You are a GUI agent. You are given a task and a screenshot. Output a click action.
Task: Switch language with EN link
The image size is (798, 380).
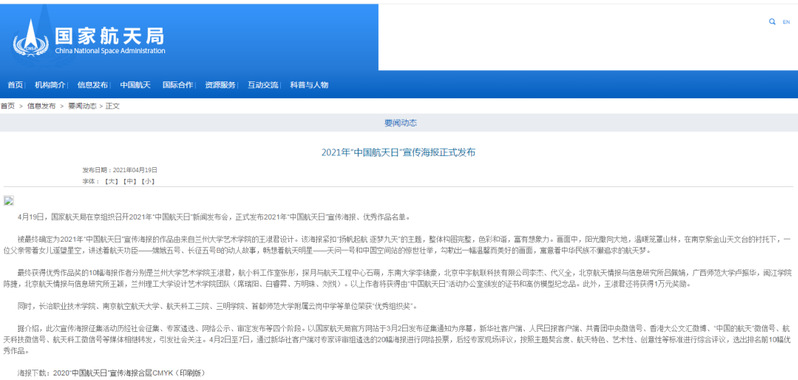[786, 22]
